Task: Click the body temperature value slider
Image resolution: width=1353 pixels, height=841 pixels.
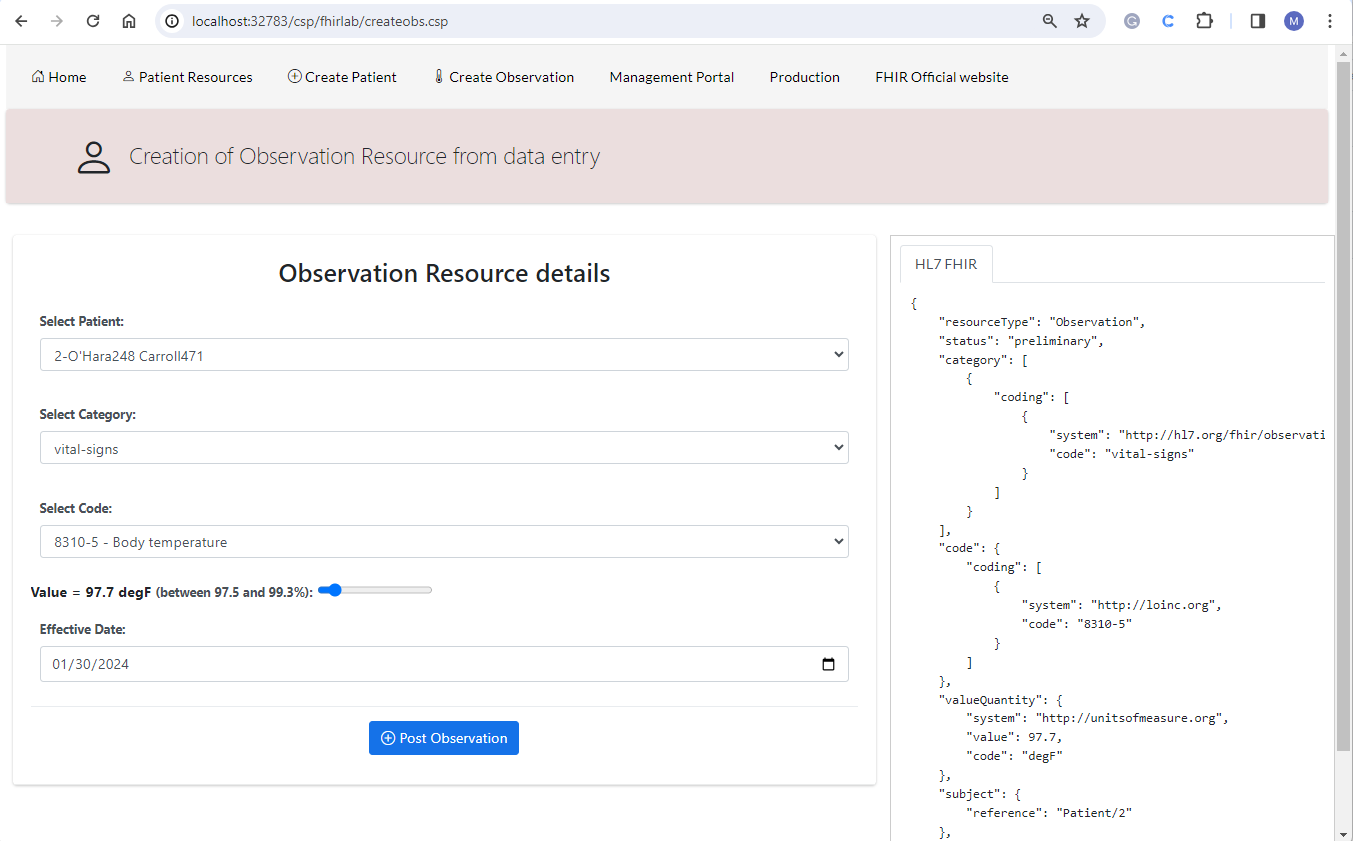Action: (375, 591)
